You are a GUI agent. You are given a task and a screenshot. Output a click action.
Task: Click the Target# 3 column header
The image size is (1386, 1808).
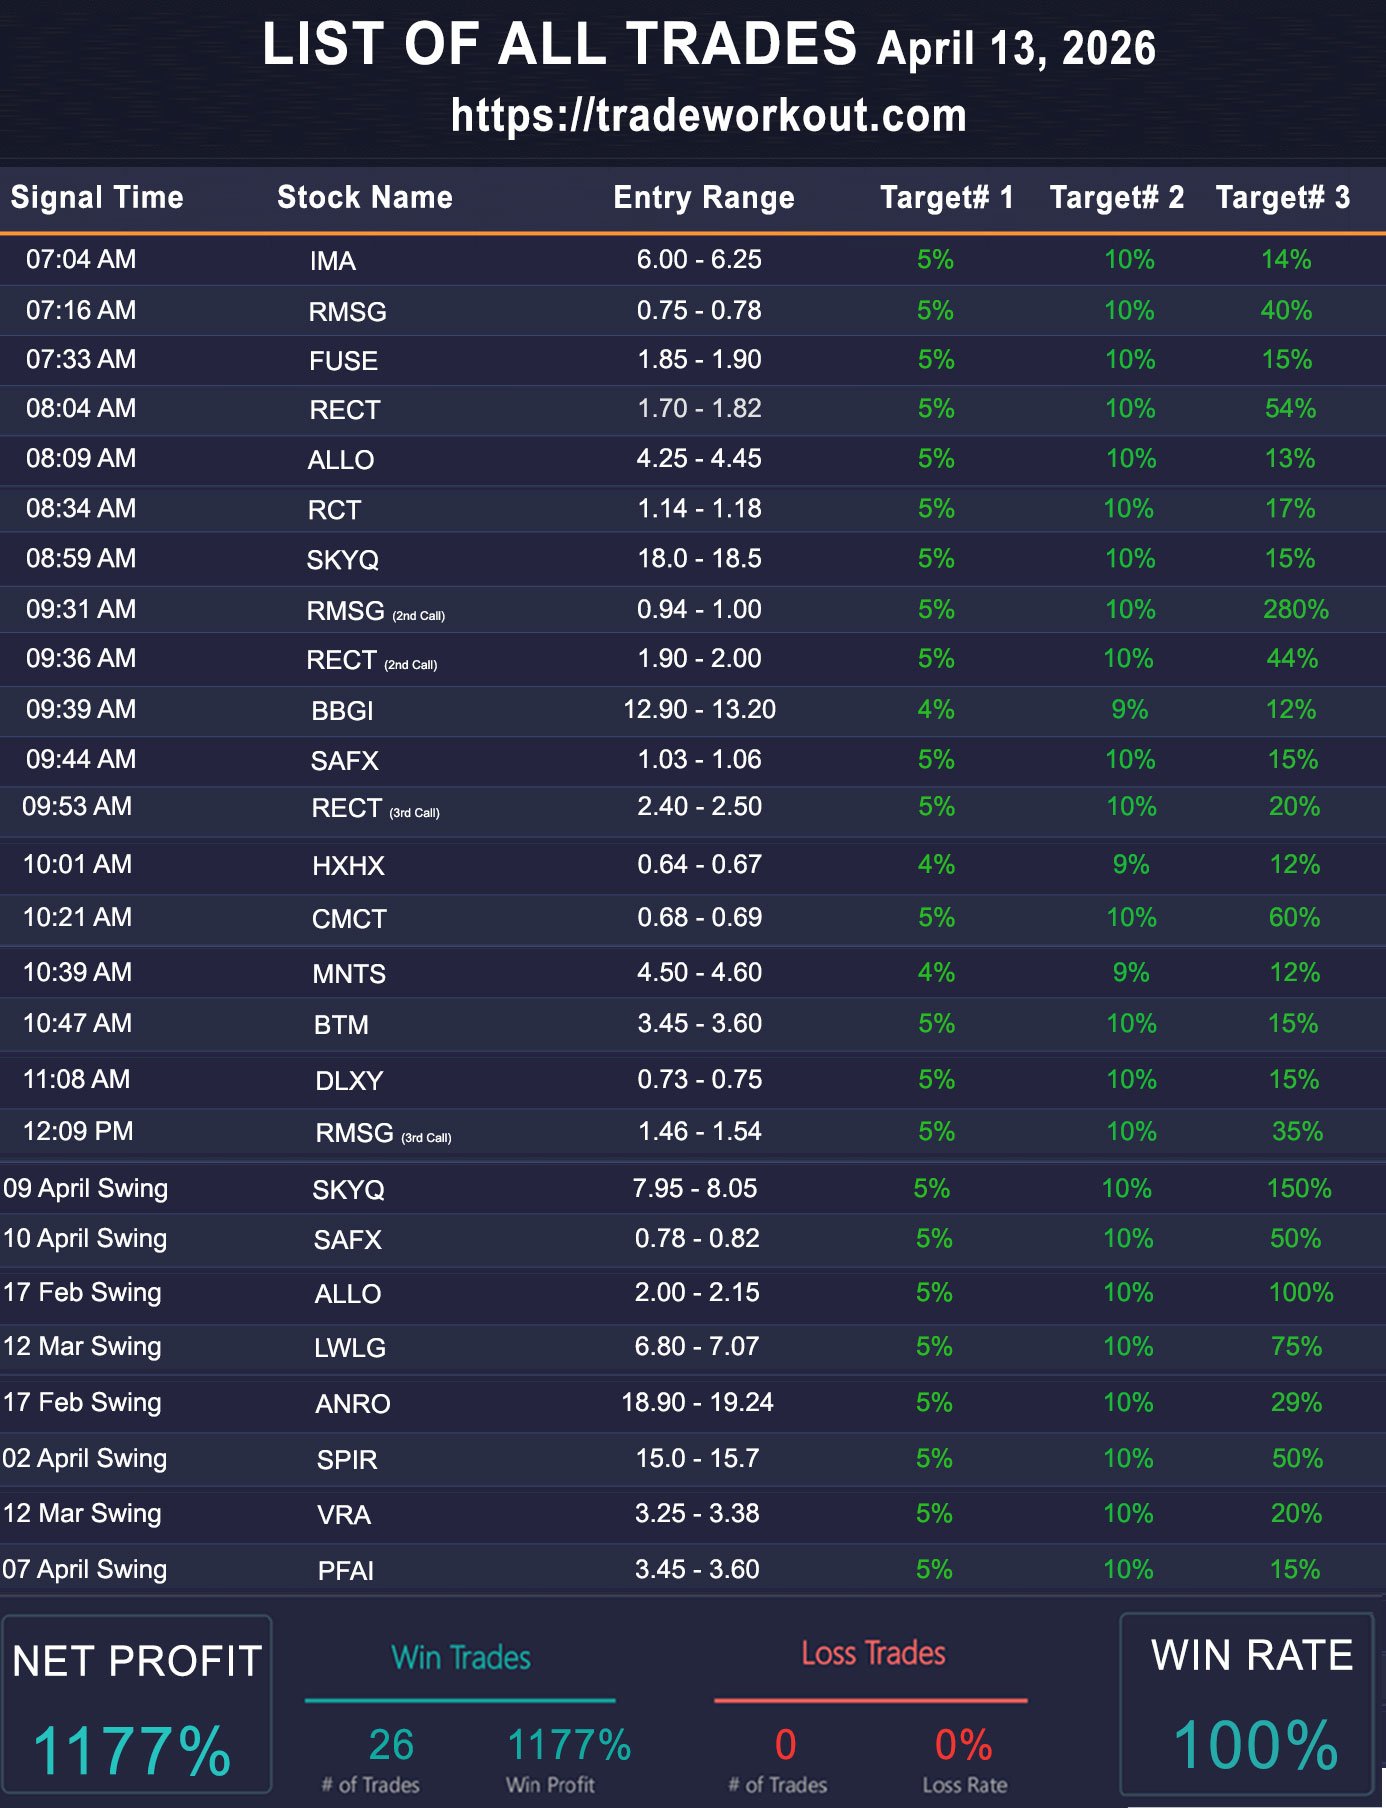[1282, 197]
